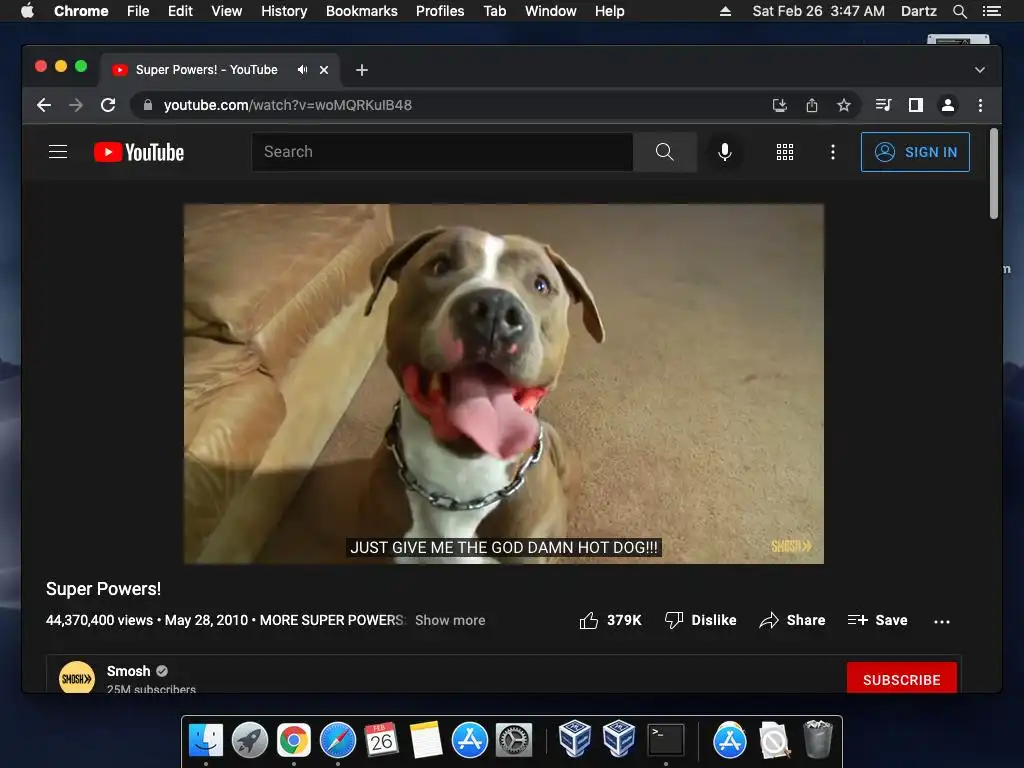Go to the YouTube home logo
The image size is (1024, 768).
tap(139, 152)
